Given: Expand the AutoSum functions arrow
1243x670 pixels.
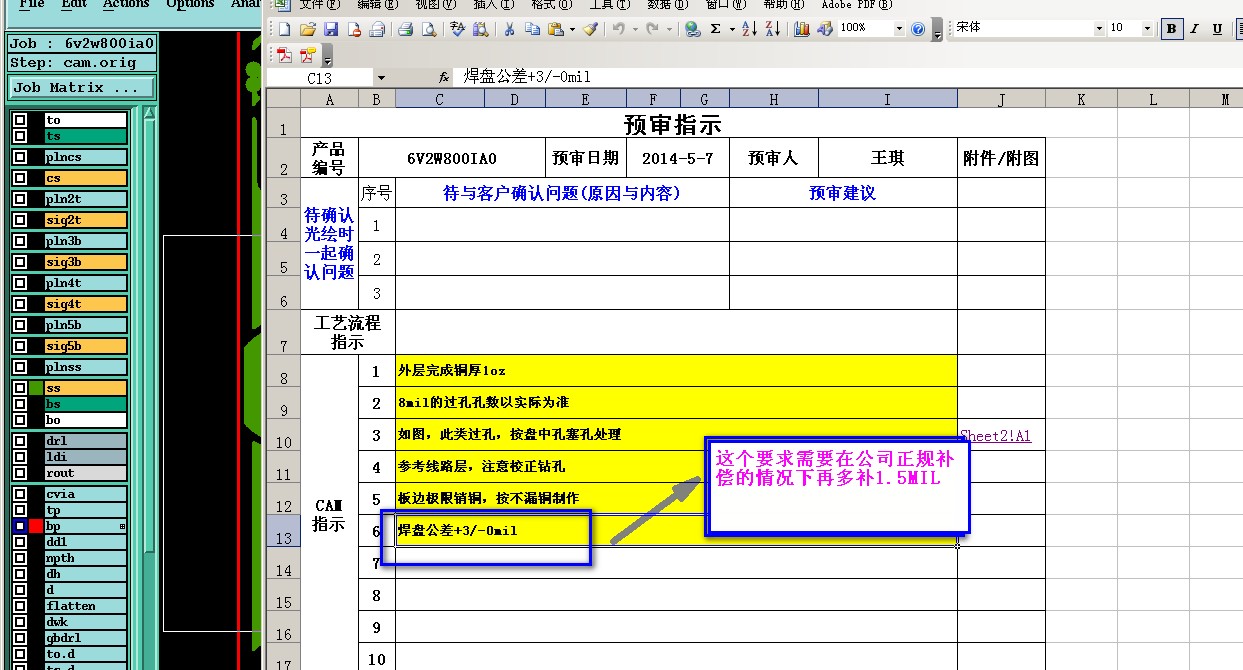Looking at the screenshot, I should coord(731,29).
